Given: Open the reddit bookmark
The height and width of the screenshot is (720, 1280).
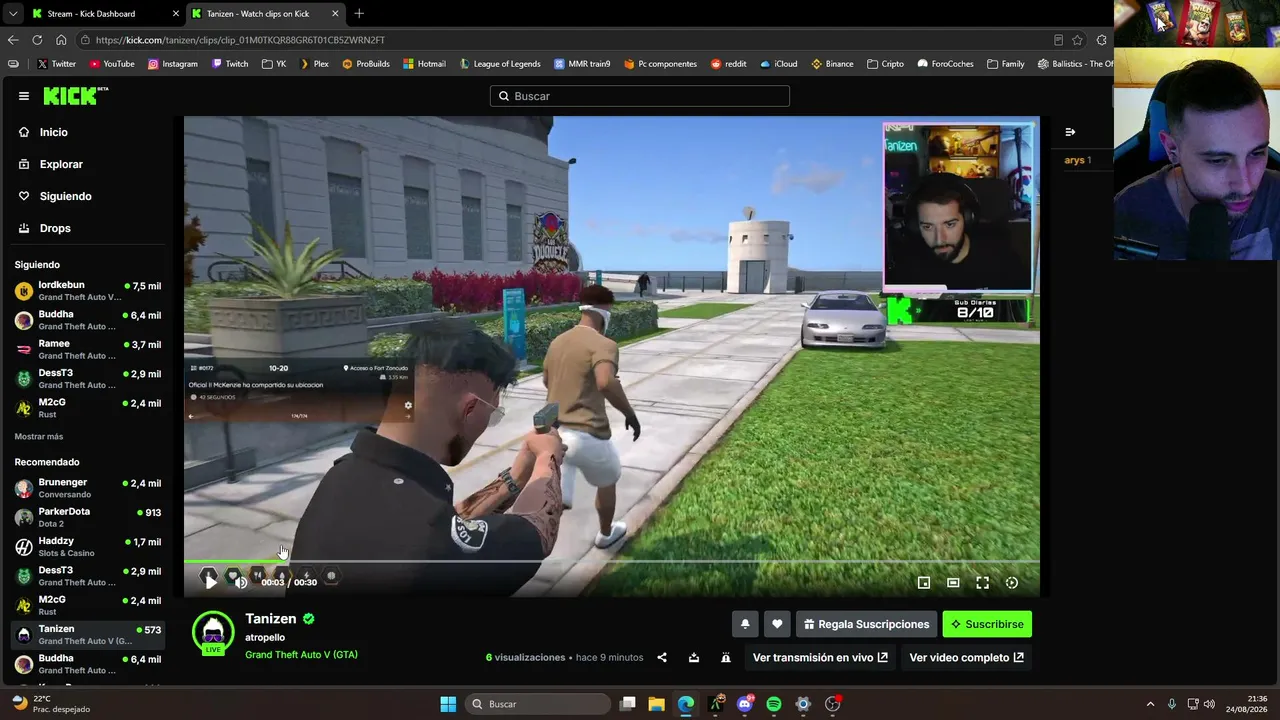Looking at the screenshot, I should [728, 64].
